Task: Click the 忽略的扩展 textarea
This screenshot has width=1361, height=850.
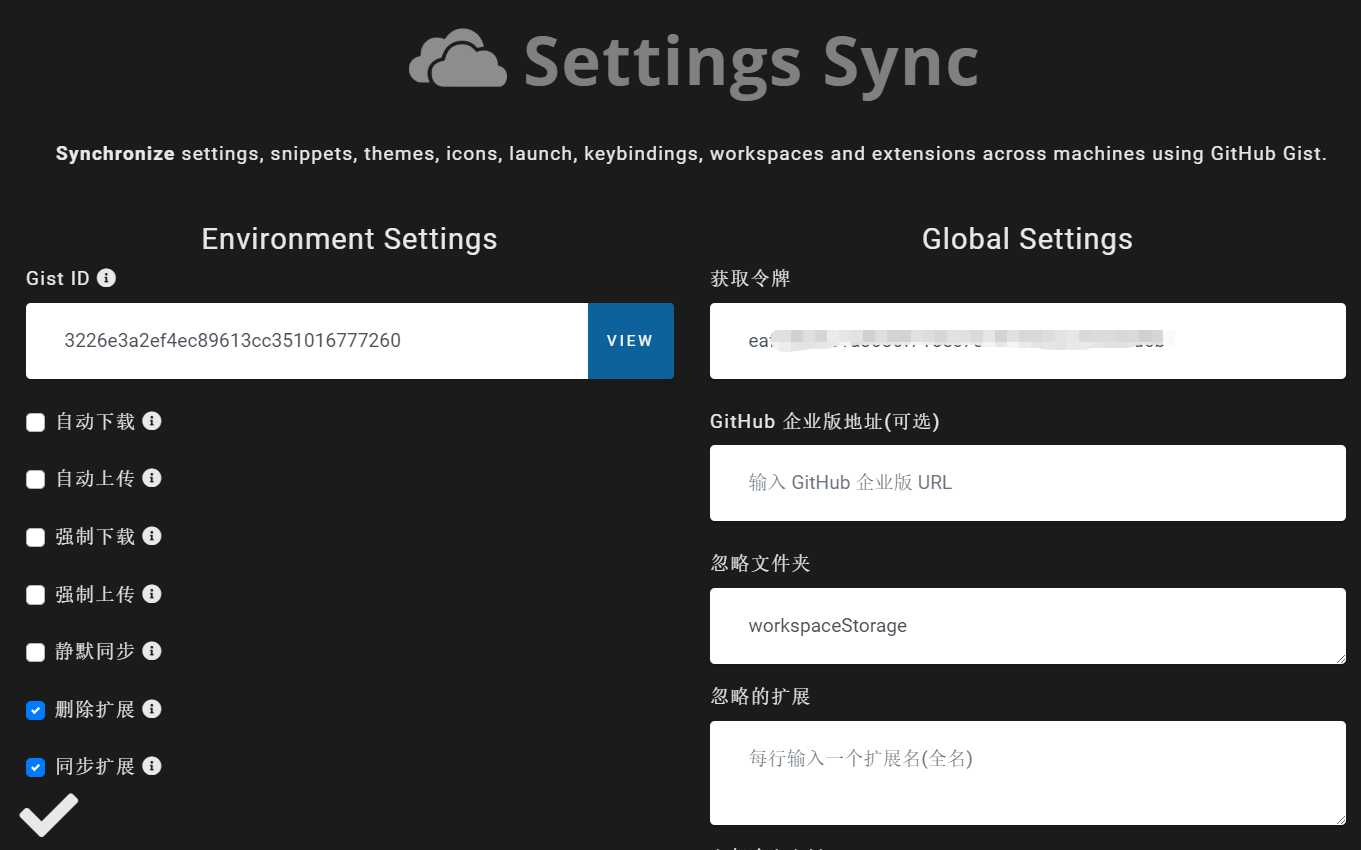Action: (x=1028, y=773)
